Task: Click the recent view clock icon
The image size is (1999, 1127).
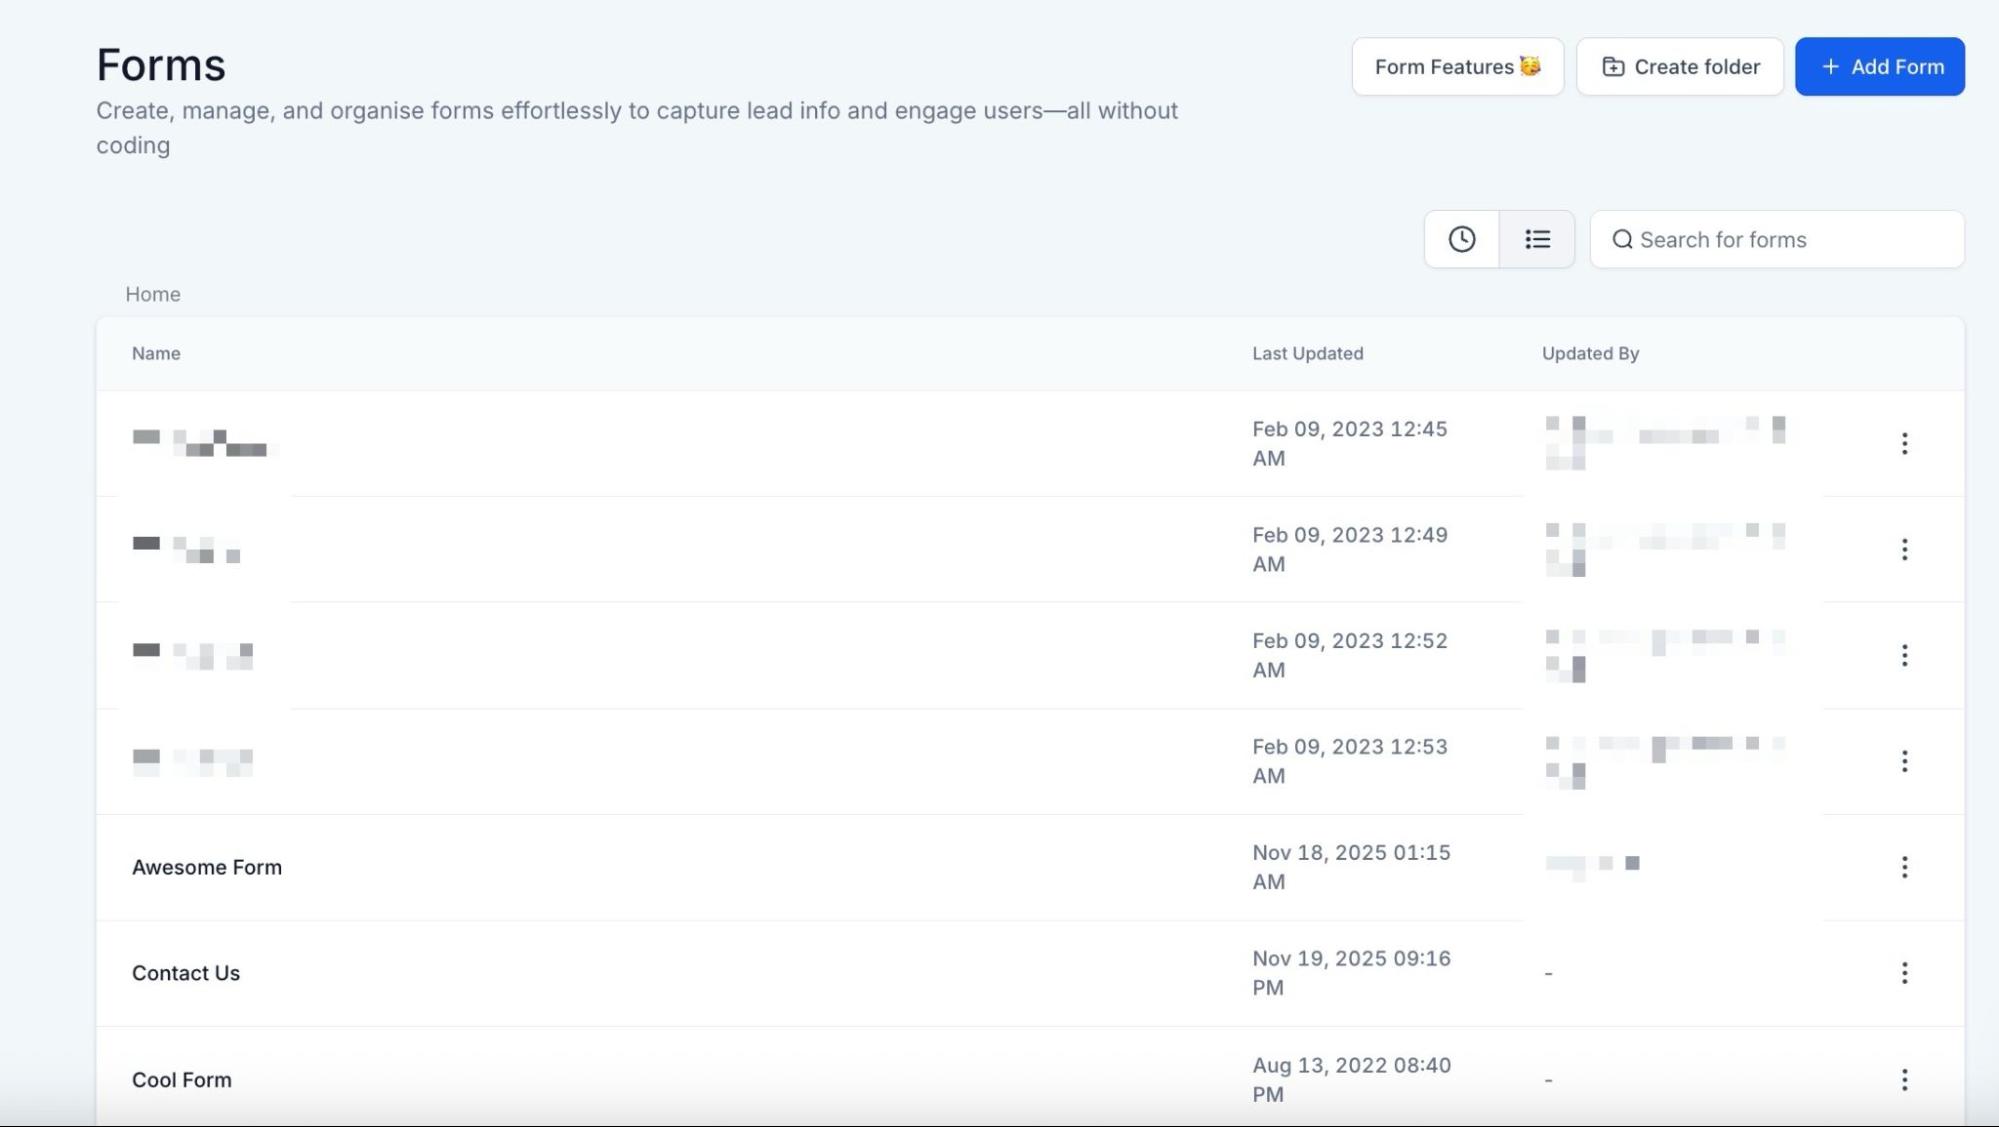Action: (x=1461, y=239)
